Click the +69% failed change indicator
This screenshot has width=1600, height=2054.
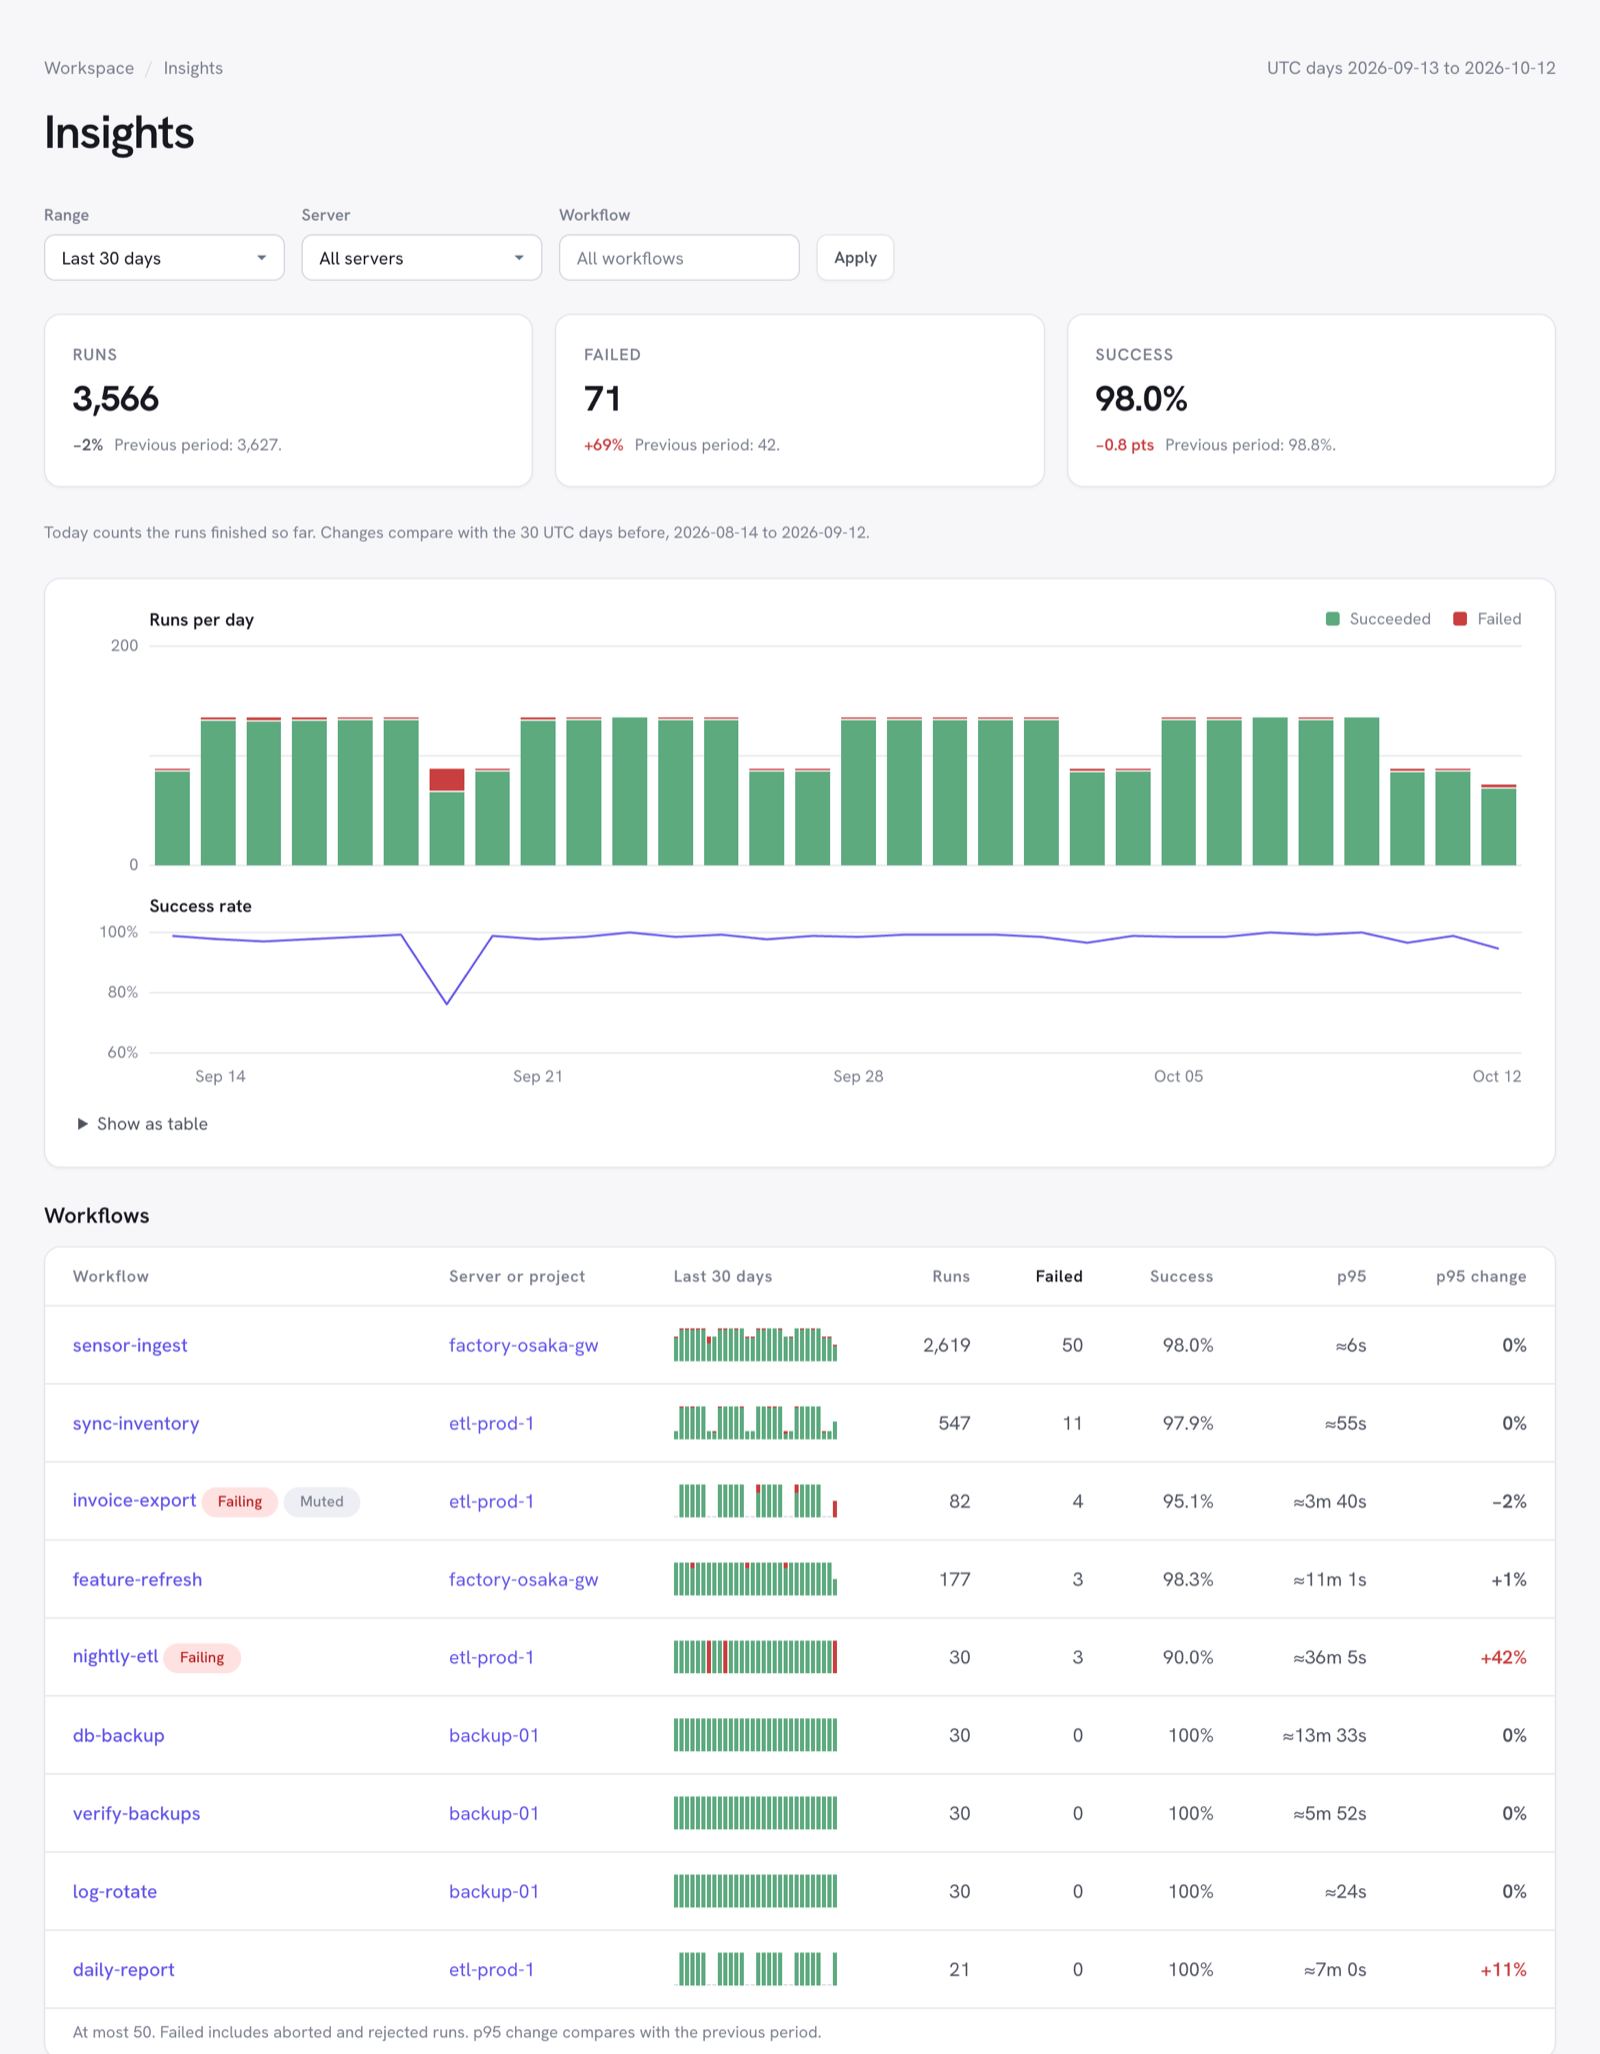[604, 445]
